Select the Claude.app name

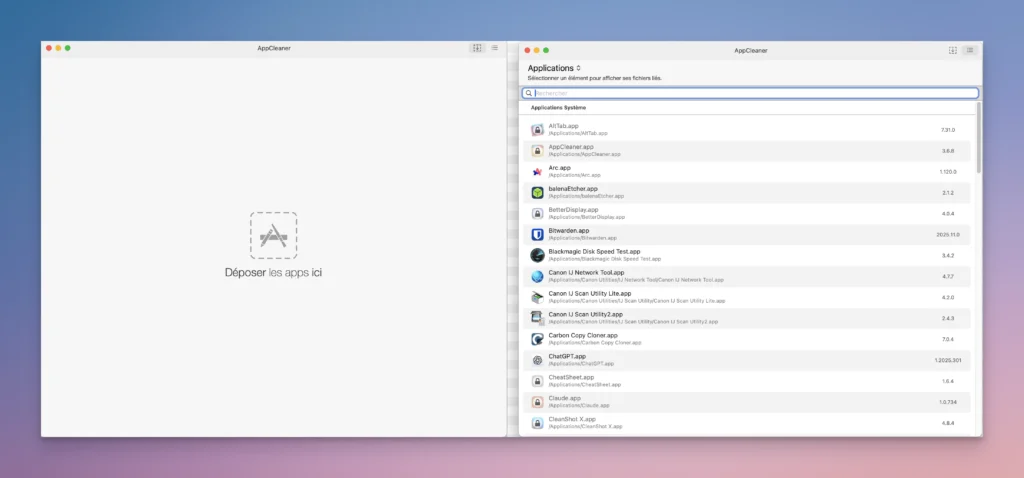(x=564, y=398)
